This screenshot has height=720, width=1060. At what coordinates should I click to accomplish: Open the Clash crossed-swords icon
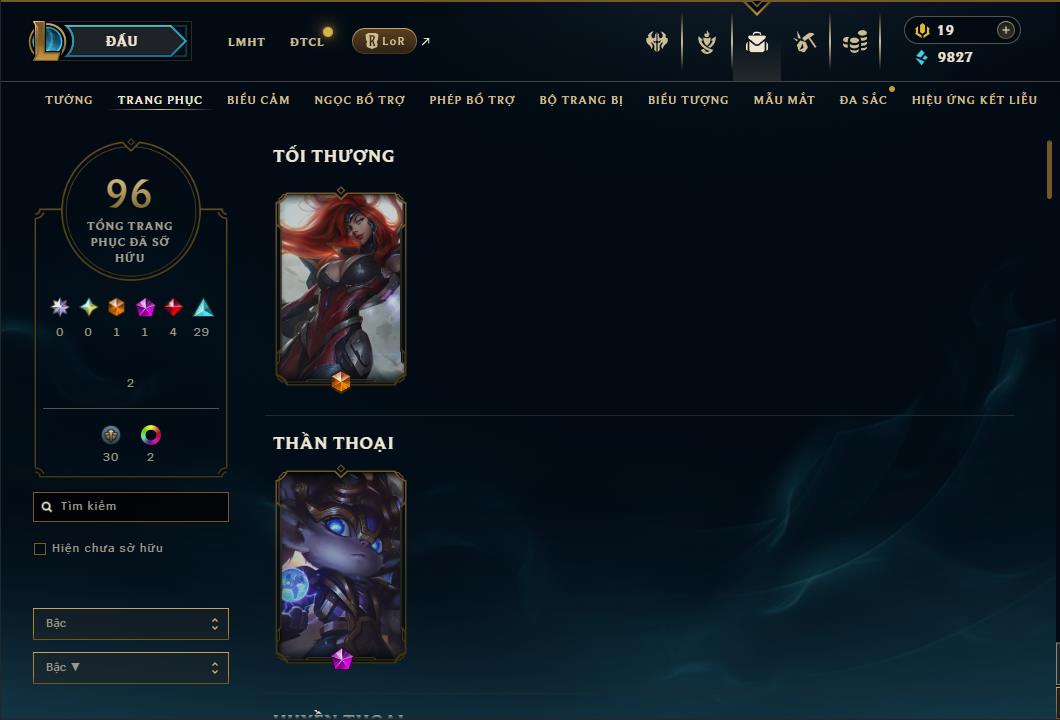tap(656, 41)
